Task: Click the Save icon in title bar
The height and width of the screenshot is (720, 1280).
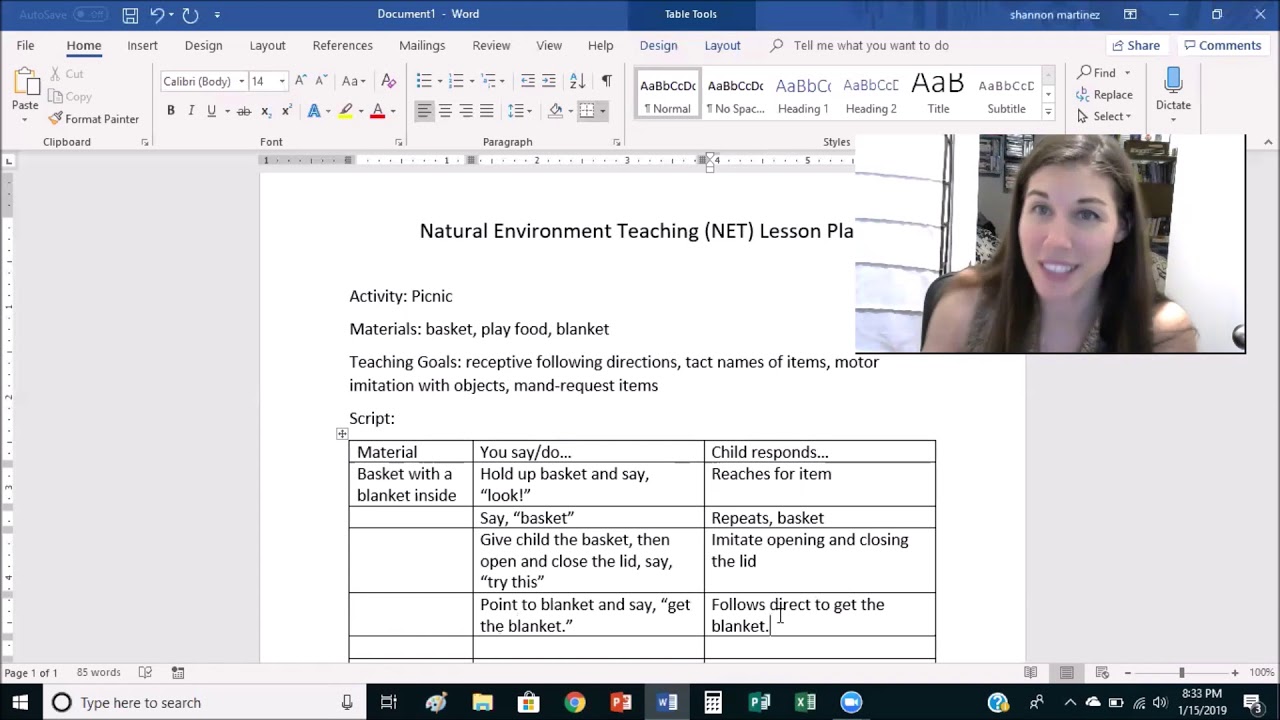Action: tap(130, 15)
